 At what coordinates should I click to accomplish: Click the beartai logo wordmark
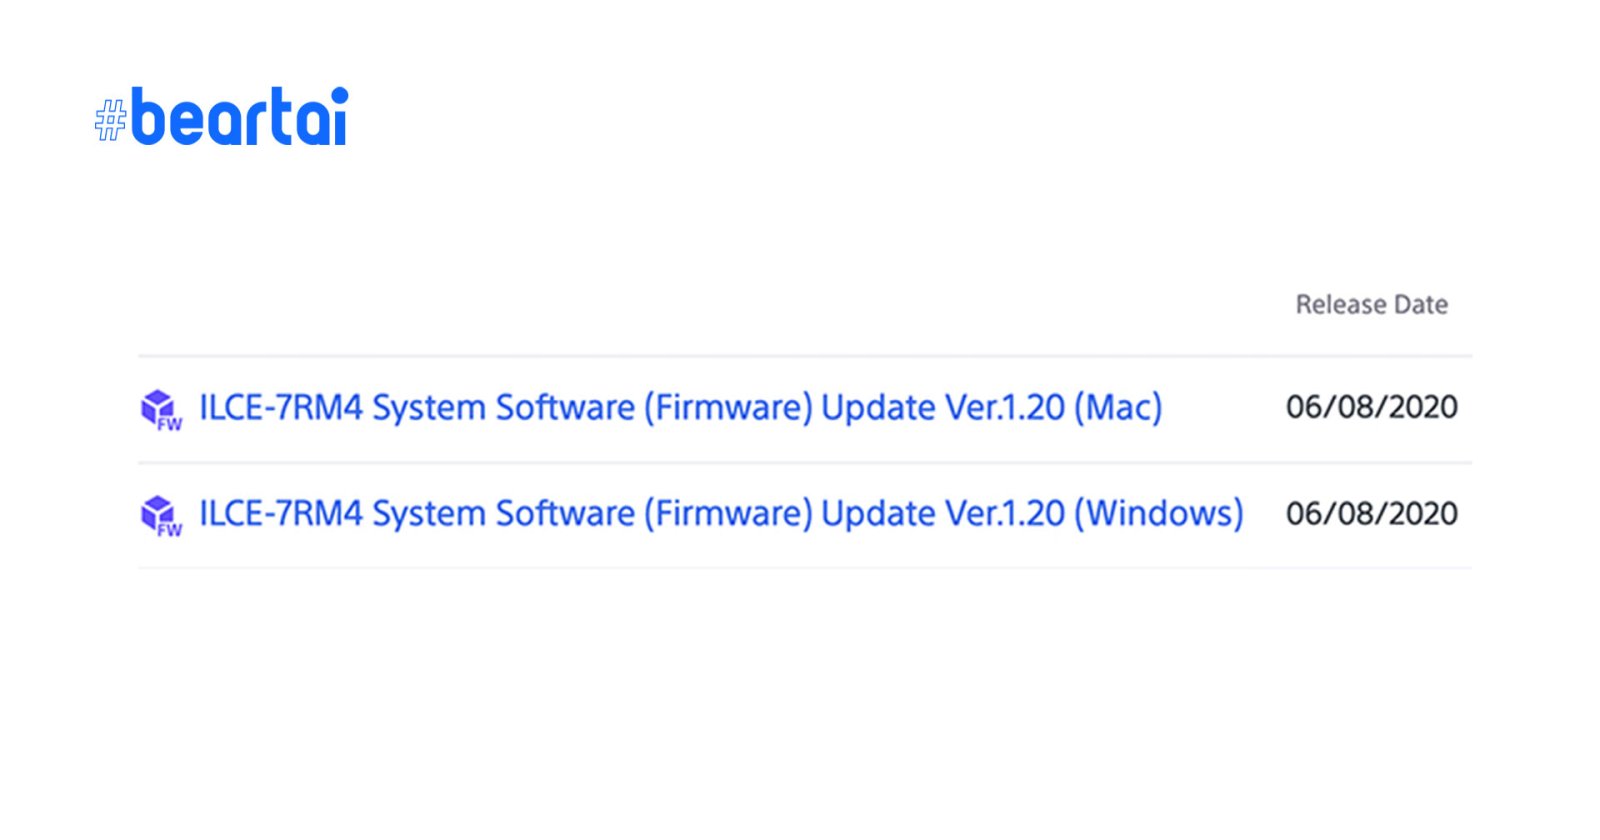240,117
